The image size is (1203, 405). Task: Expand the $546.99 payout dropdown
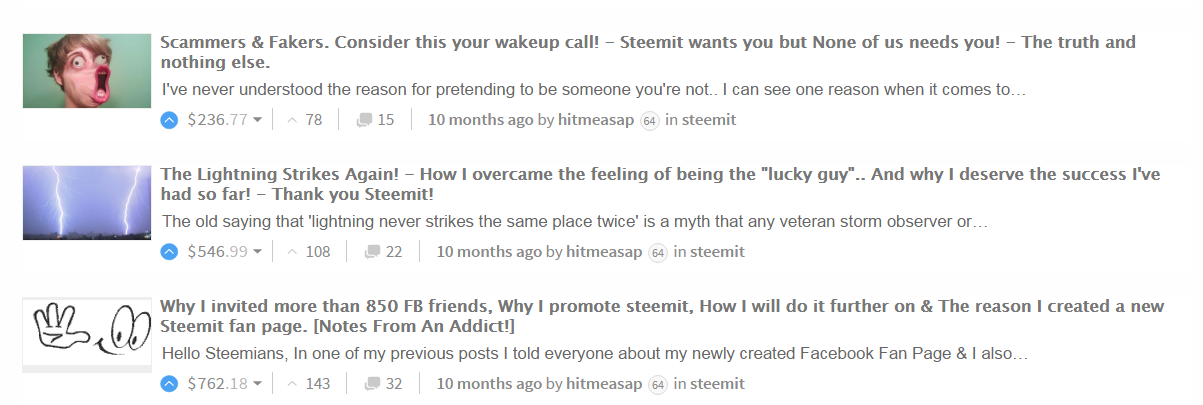257,253
